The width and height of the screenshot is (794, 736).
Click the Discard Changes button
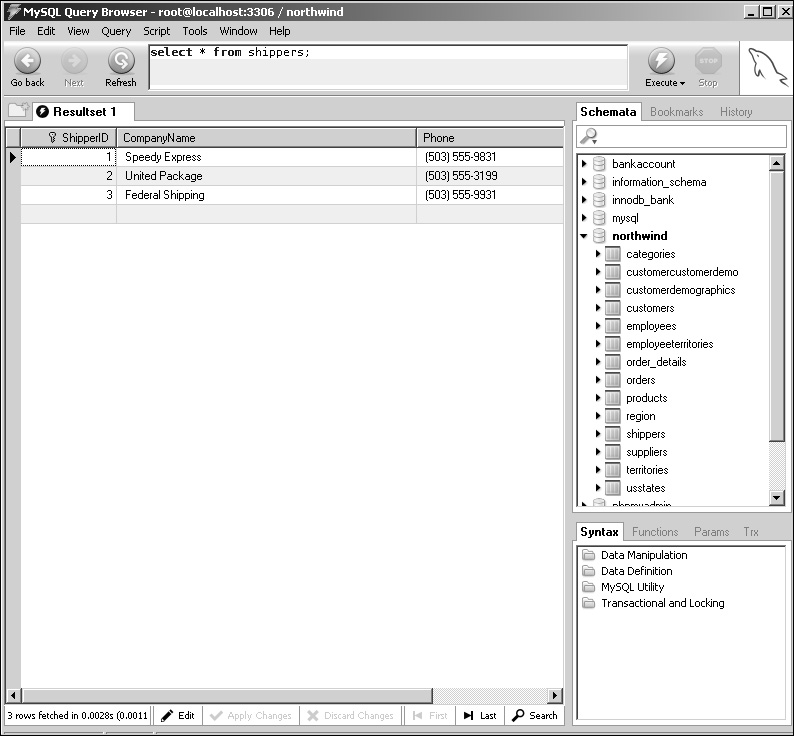[350, 715]
